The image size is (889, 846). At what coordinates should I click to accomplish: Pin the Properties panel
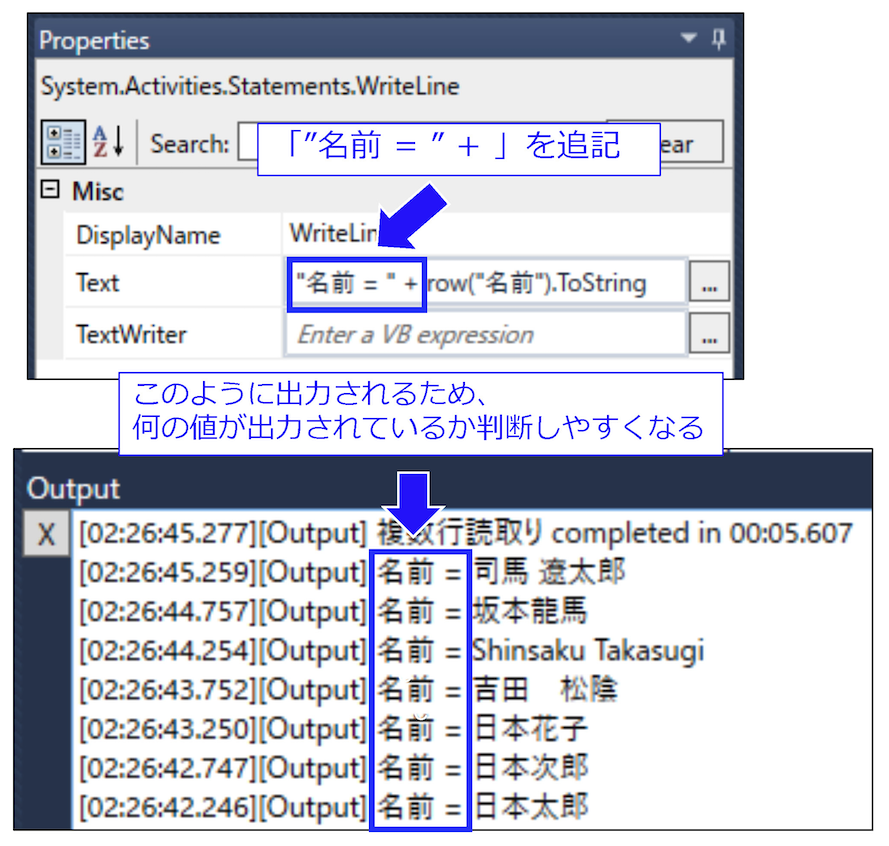[718, 40]
